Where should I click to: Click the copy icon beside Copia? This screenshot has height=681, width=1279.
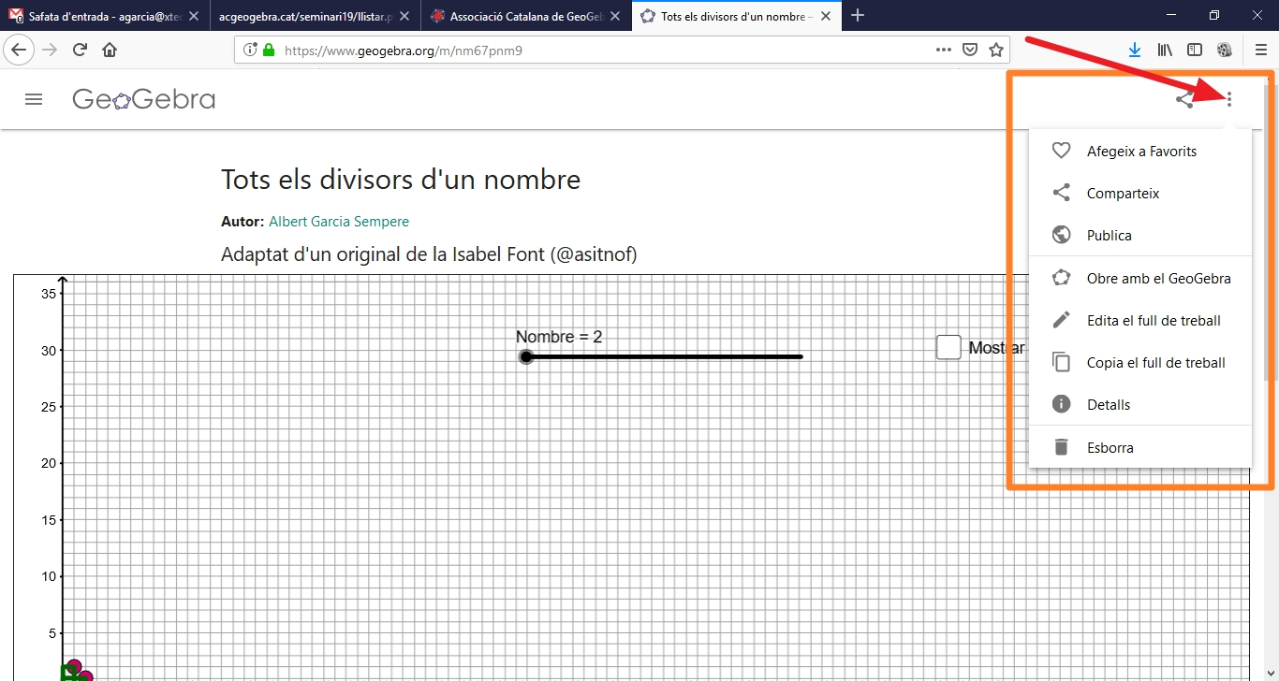1062,362
